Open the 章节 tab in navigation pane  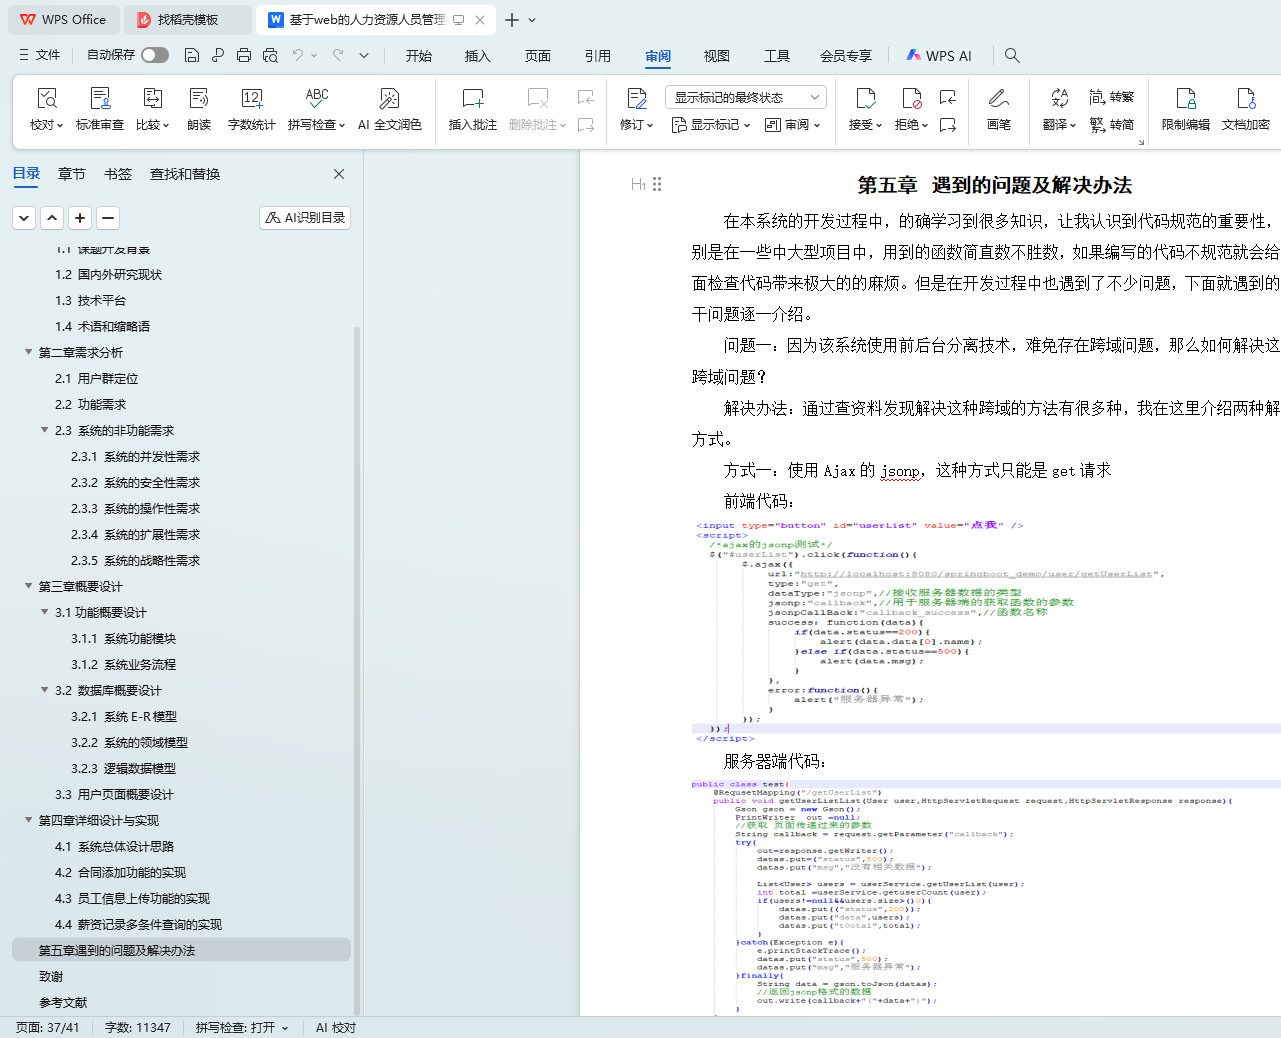[72, 174]
